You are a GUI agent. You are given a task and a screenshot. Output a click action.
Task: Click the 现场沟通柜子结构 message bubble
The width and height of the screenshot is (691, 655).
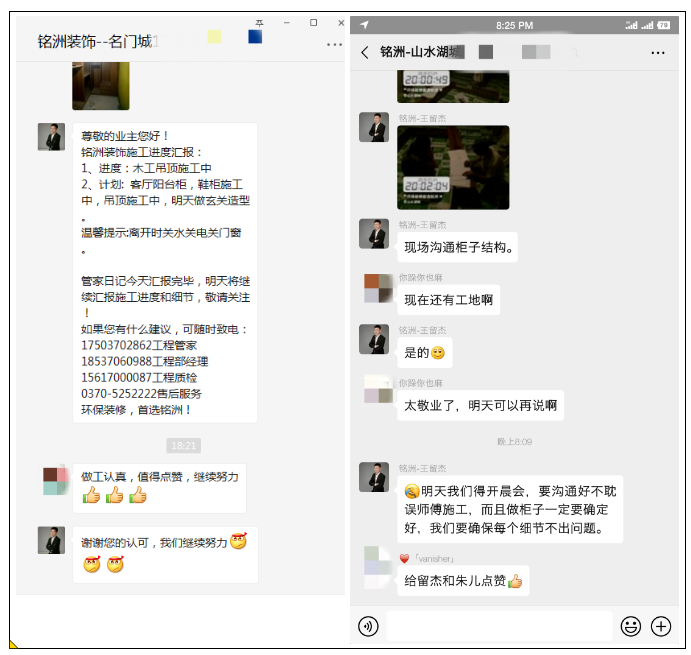[460, 247]
